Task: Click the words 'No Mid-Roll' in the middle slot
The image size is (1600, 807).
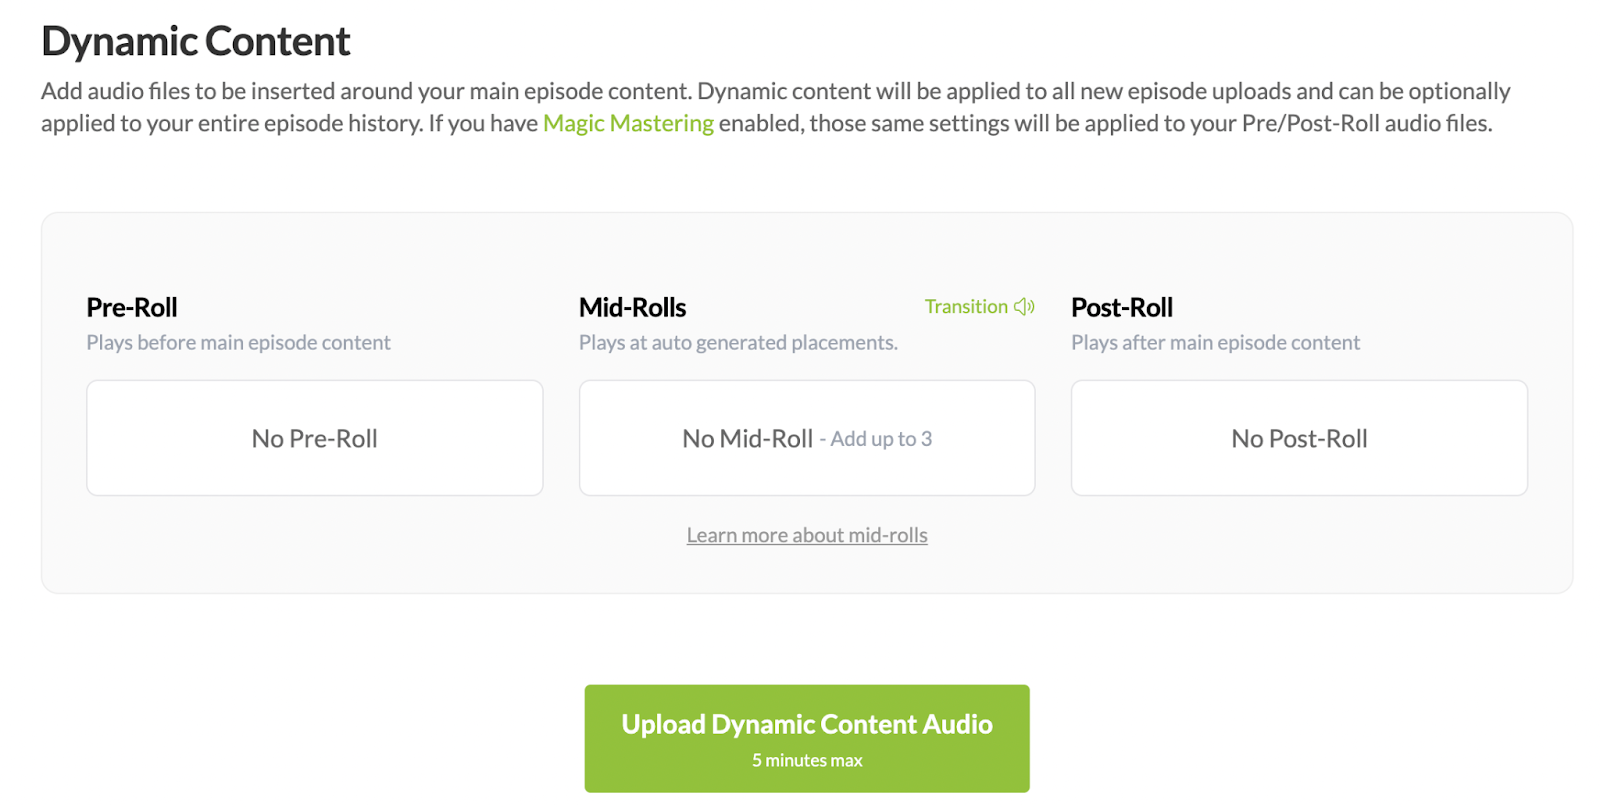Action: coord(747,439)
